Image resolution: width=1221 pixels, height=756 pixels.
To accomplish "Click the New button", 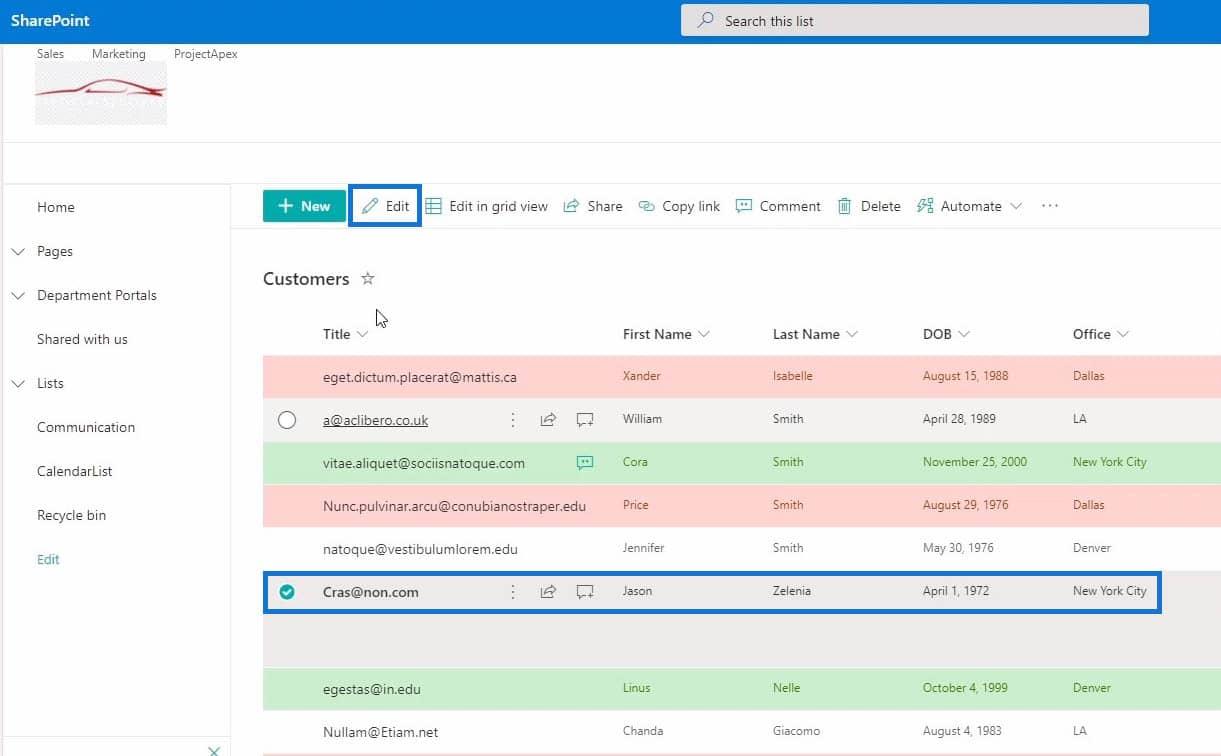I will (x=304, y=206).
